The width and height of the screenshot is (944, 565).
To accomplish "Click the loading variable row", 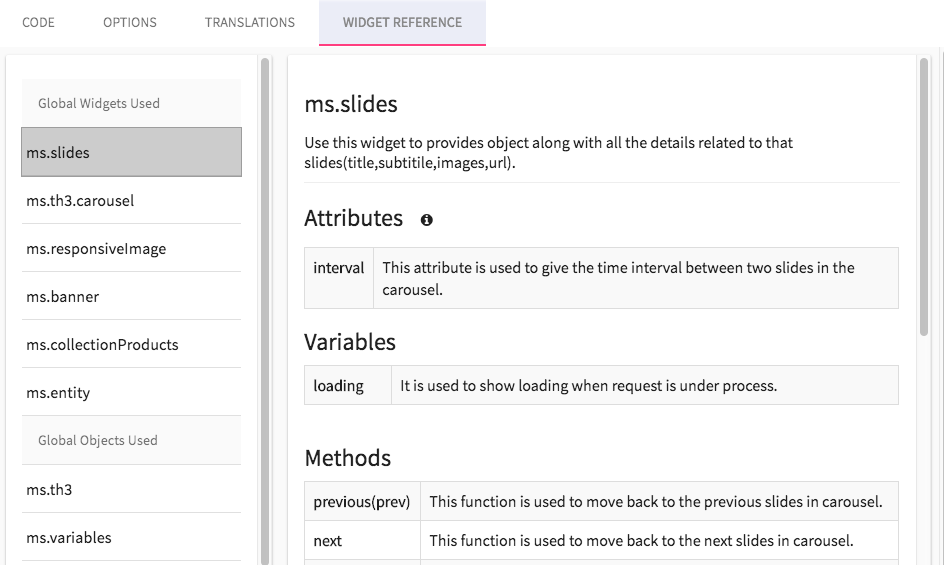I will tap(601, 385).
